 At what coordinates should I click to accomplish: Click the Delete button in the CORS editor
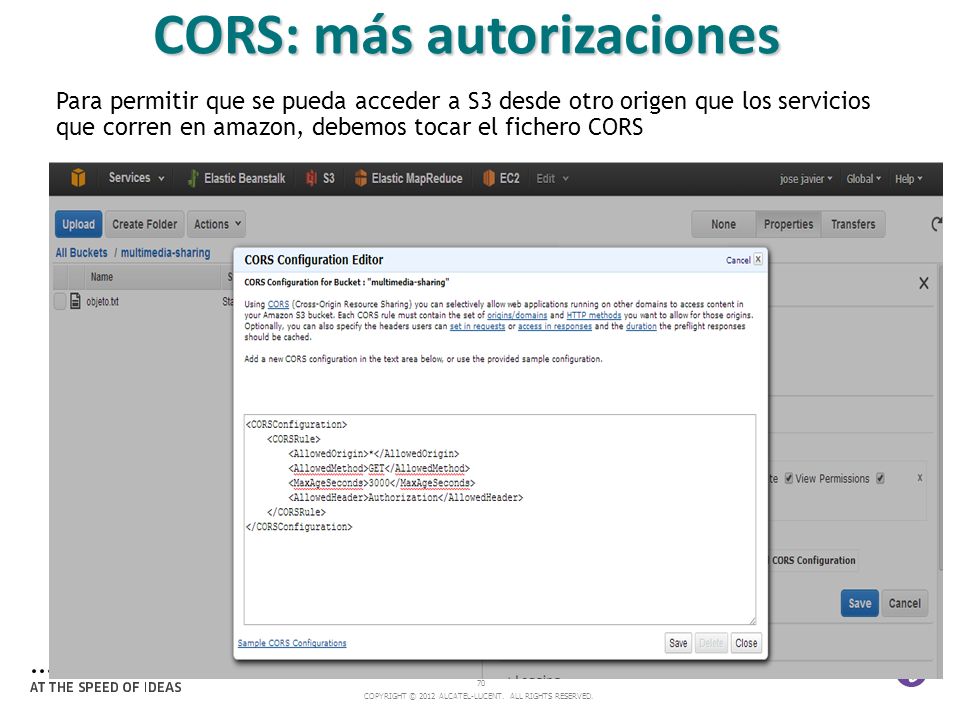coord(711,643)
